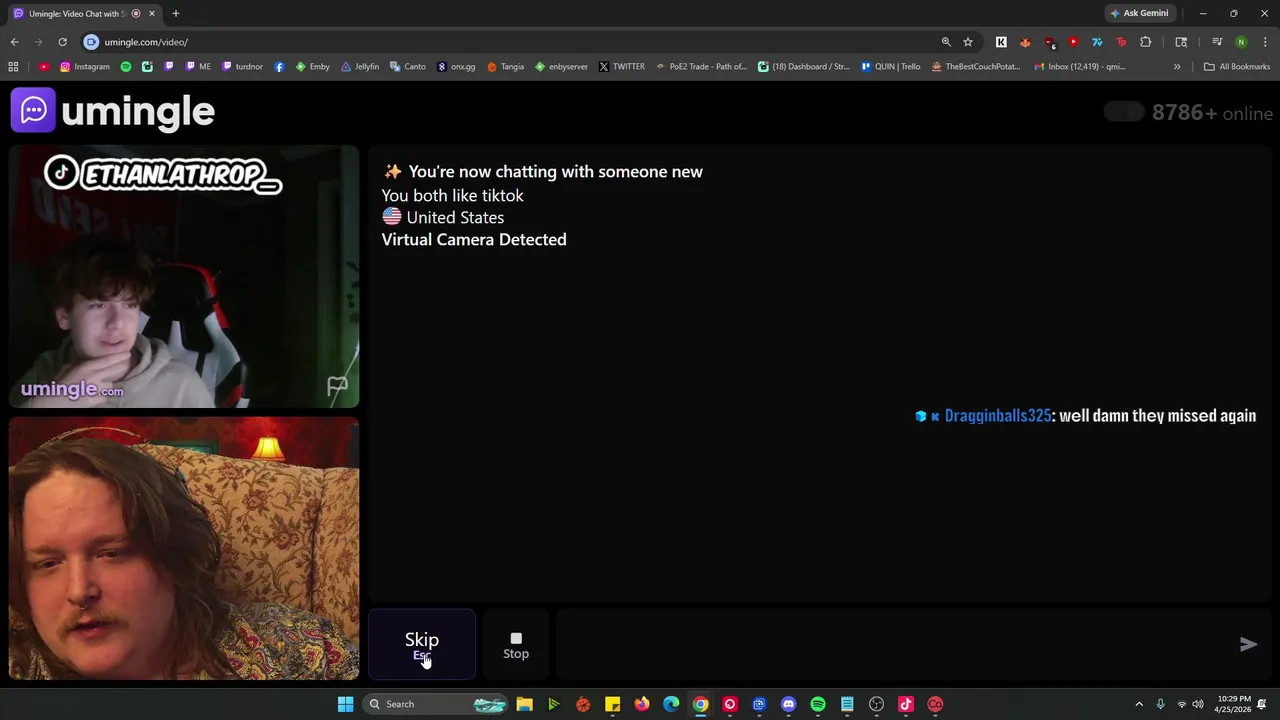This screenshot has width=1280, height=720.
Task: Open Spotify from the taskbar
Action: coord(818,704)
